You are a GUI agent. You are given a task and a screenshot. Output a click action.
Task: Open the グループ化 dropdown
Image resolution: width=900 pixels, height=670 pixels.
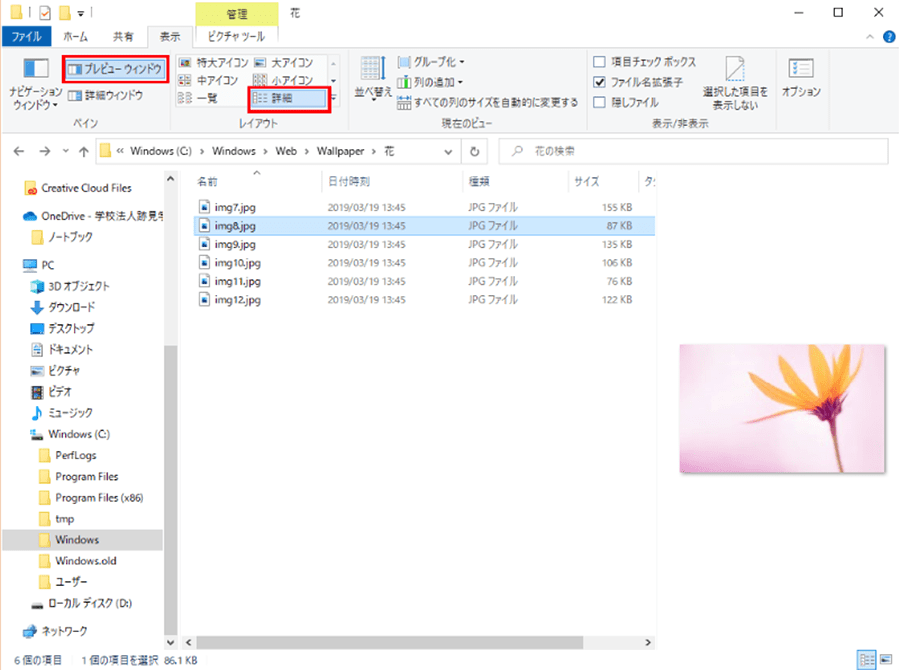pos(431,61)
